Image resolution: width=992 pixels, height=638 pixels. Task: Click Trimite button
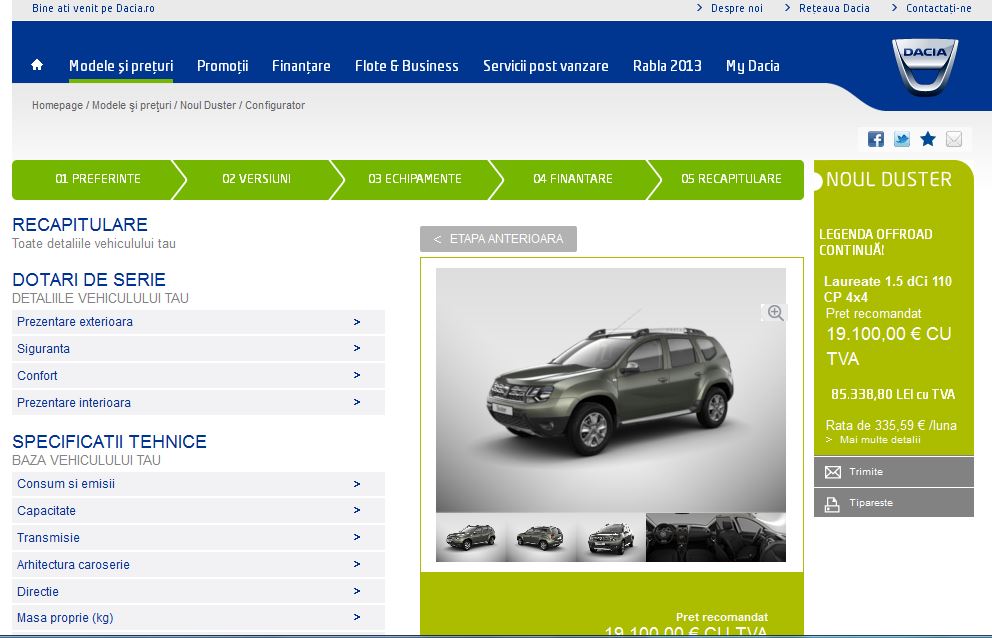point(893,472)
